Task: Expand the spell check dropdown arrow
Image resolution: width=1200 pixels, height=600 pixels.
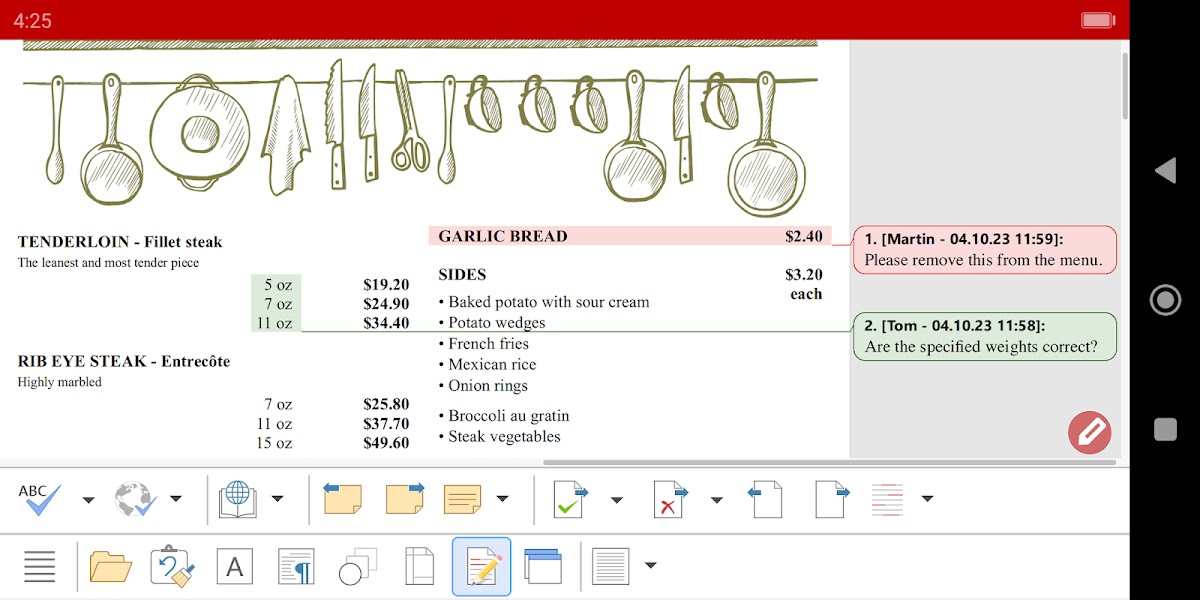Action: point(88,499)
